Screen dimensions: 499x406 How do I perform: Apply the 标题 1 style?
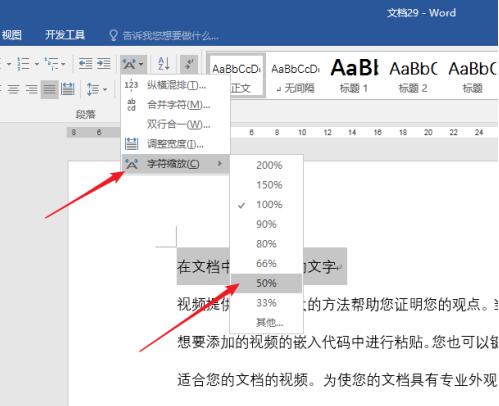point(354,77)
